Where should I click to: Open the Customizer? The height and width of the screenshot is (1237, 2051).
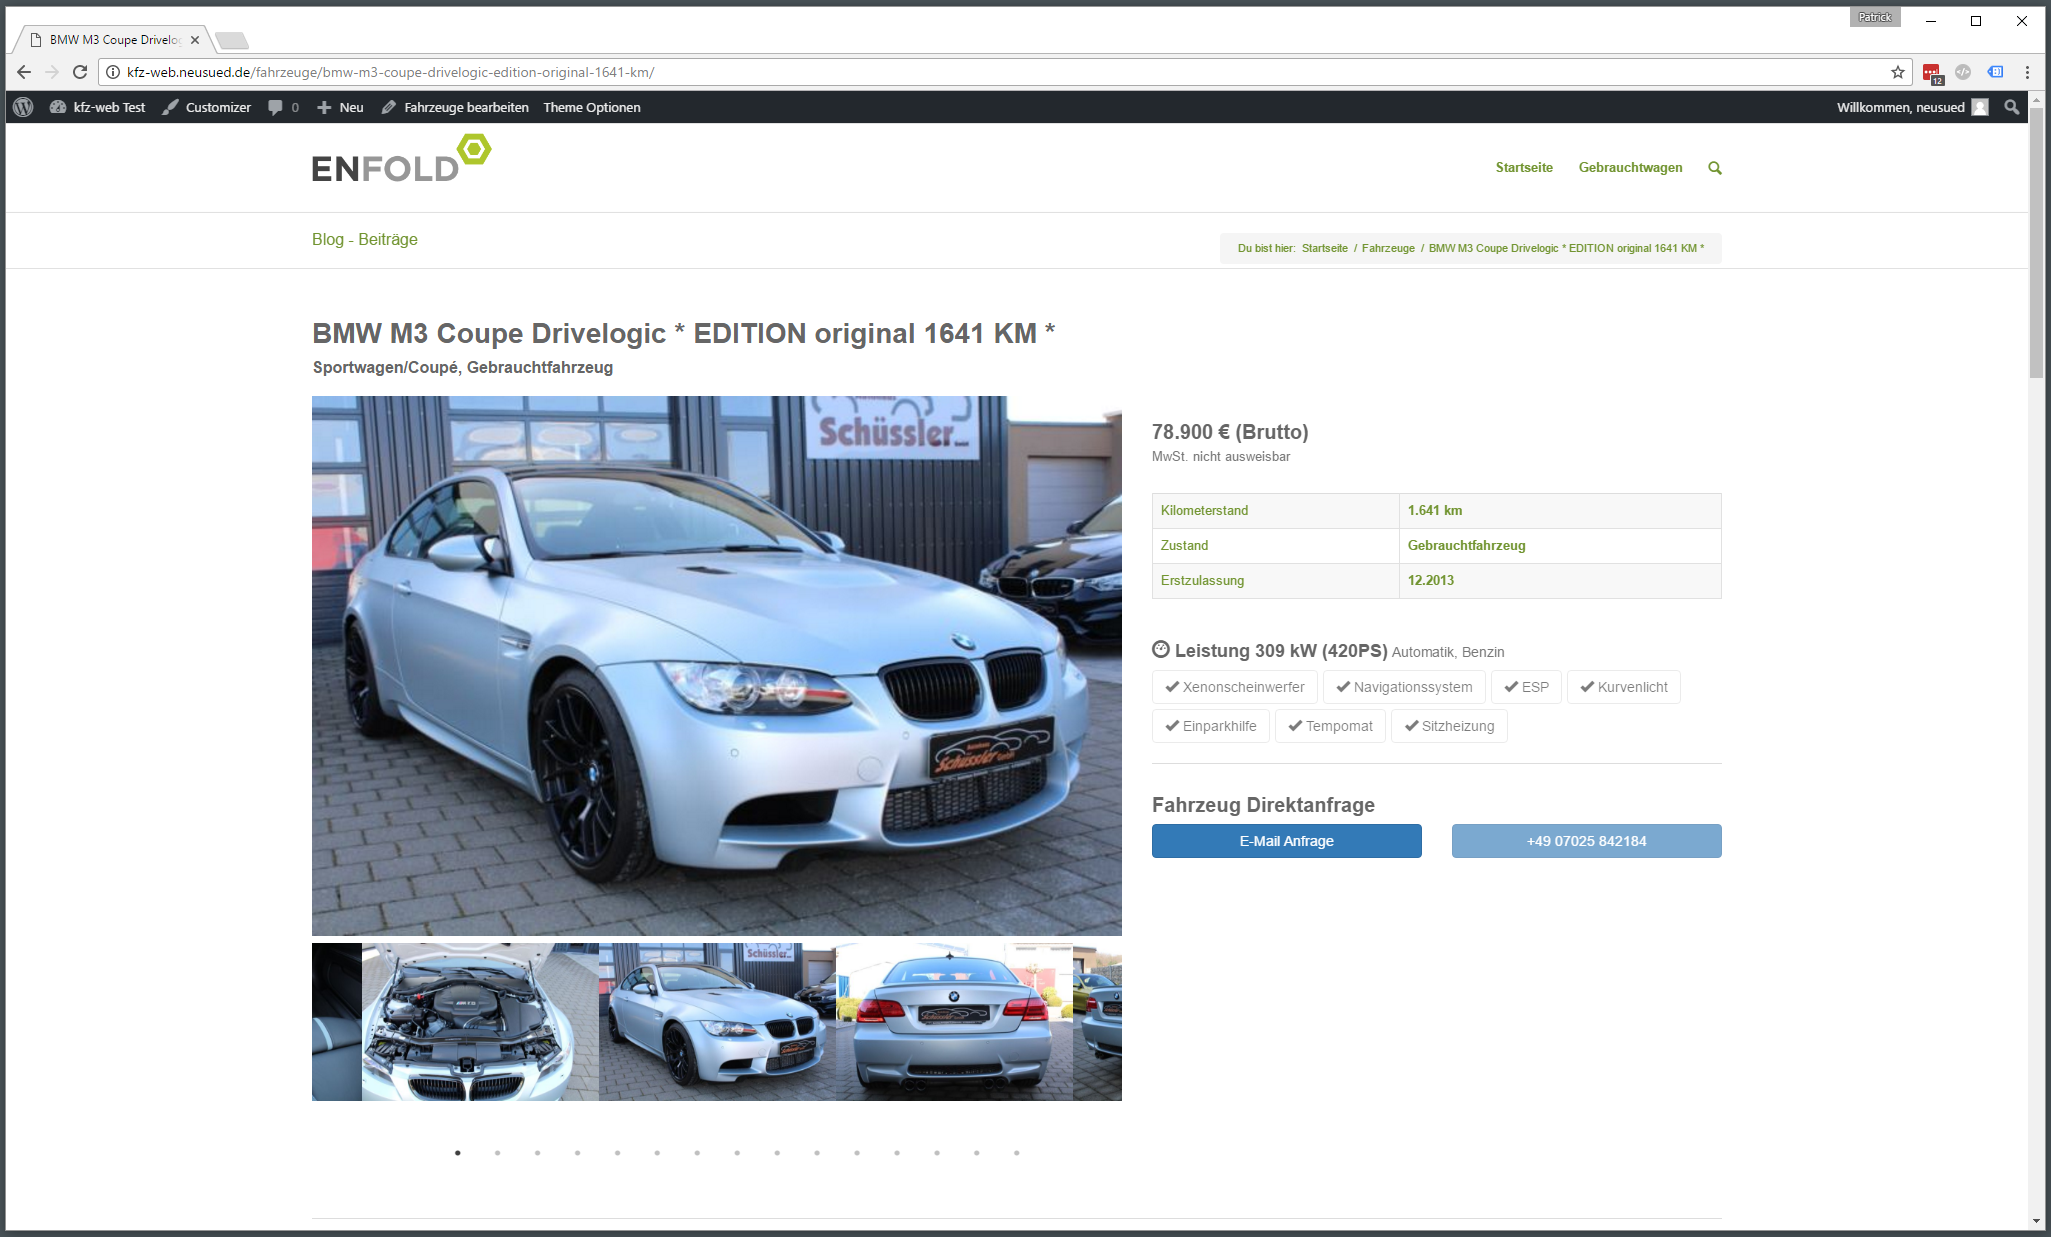[x=207, y=107]
